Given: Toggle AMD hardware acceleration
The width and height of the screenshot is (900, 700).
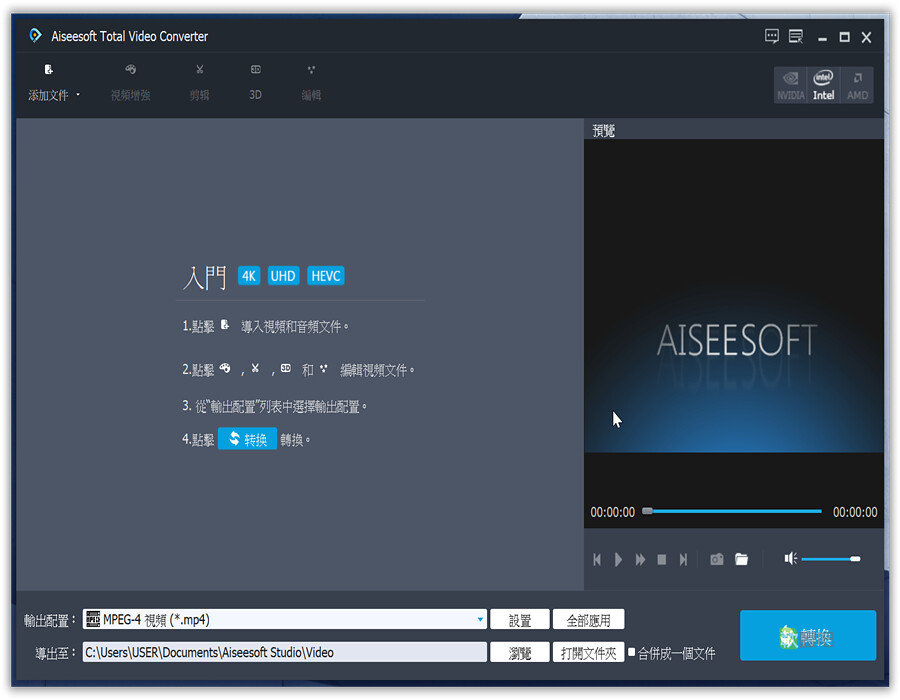Looking at the screenshot, I should pos(857,85).
